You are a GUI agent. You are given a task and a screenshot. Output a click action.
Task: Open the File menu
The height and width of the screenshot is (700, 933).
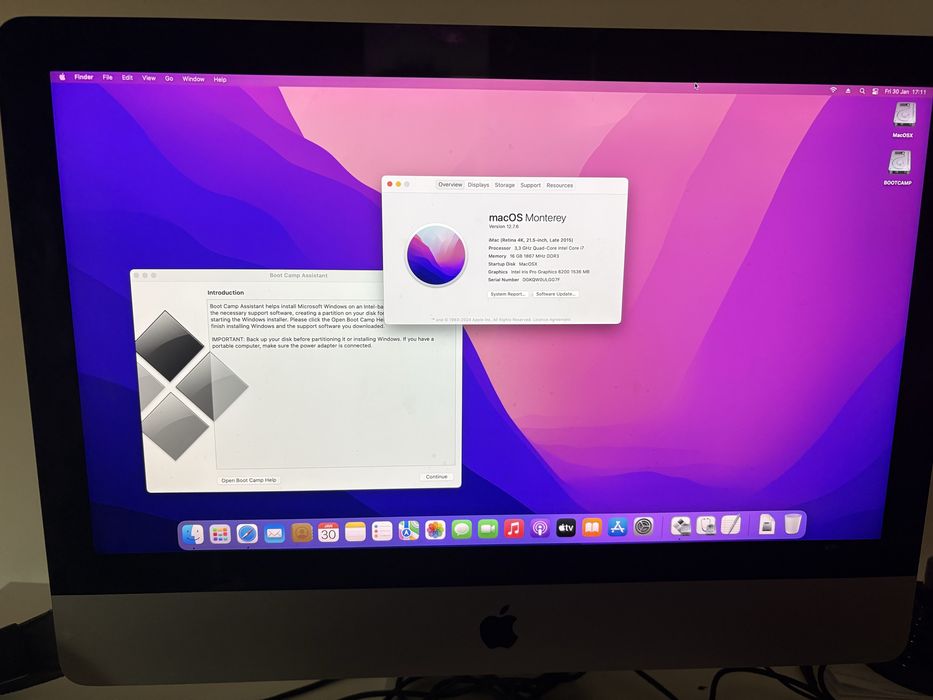(x=108, y=77)
